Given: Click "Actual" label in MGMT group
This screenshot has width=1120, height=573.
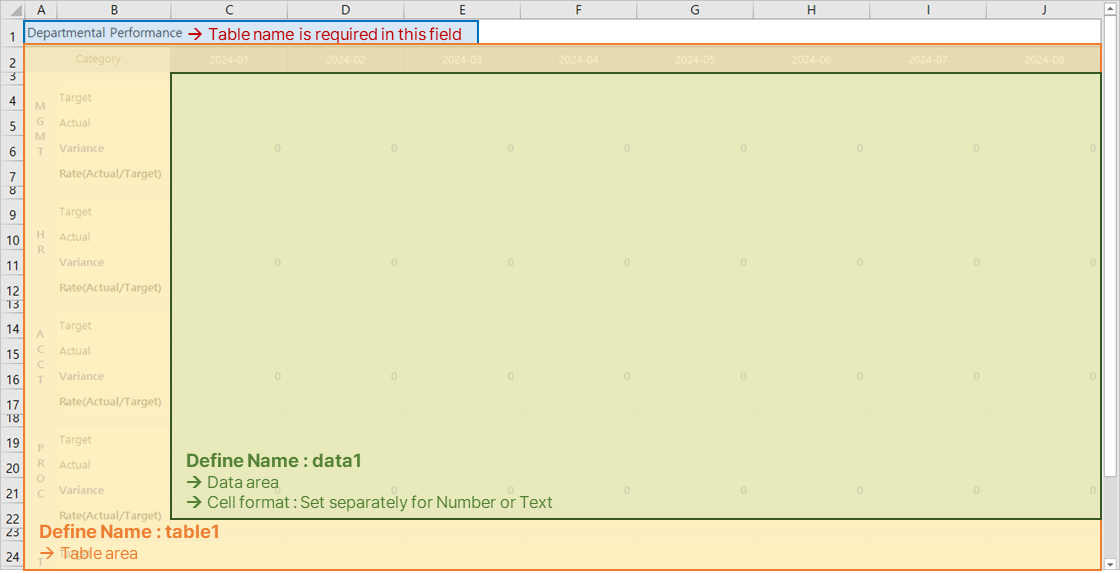Looking at the screenshot, I should pyautogui.click(x=74, y=123).
